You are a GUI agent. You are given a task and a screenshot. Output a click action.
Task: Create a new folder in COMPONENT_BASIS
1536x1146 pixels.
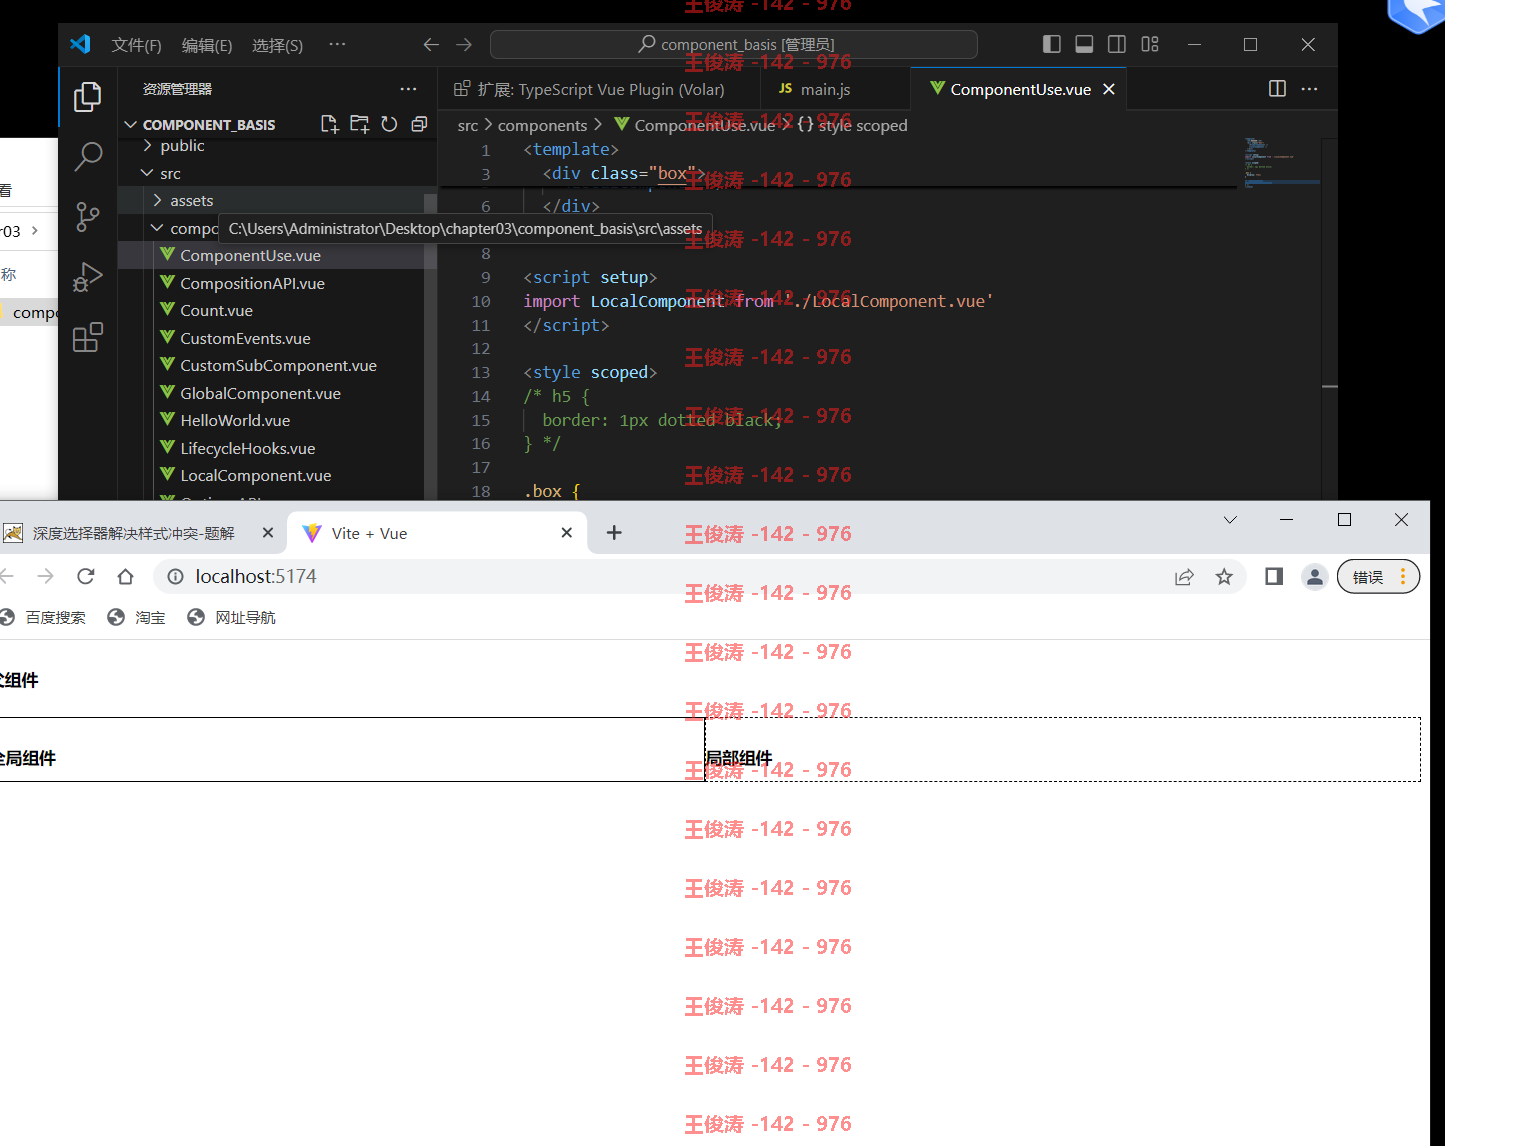pos(359,124)
